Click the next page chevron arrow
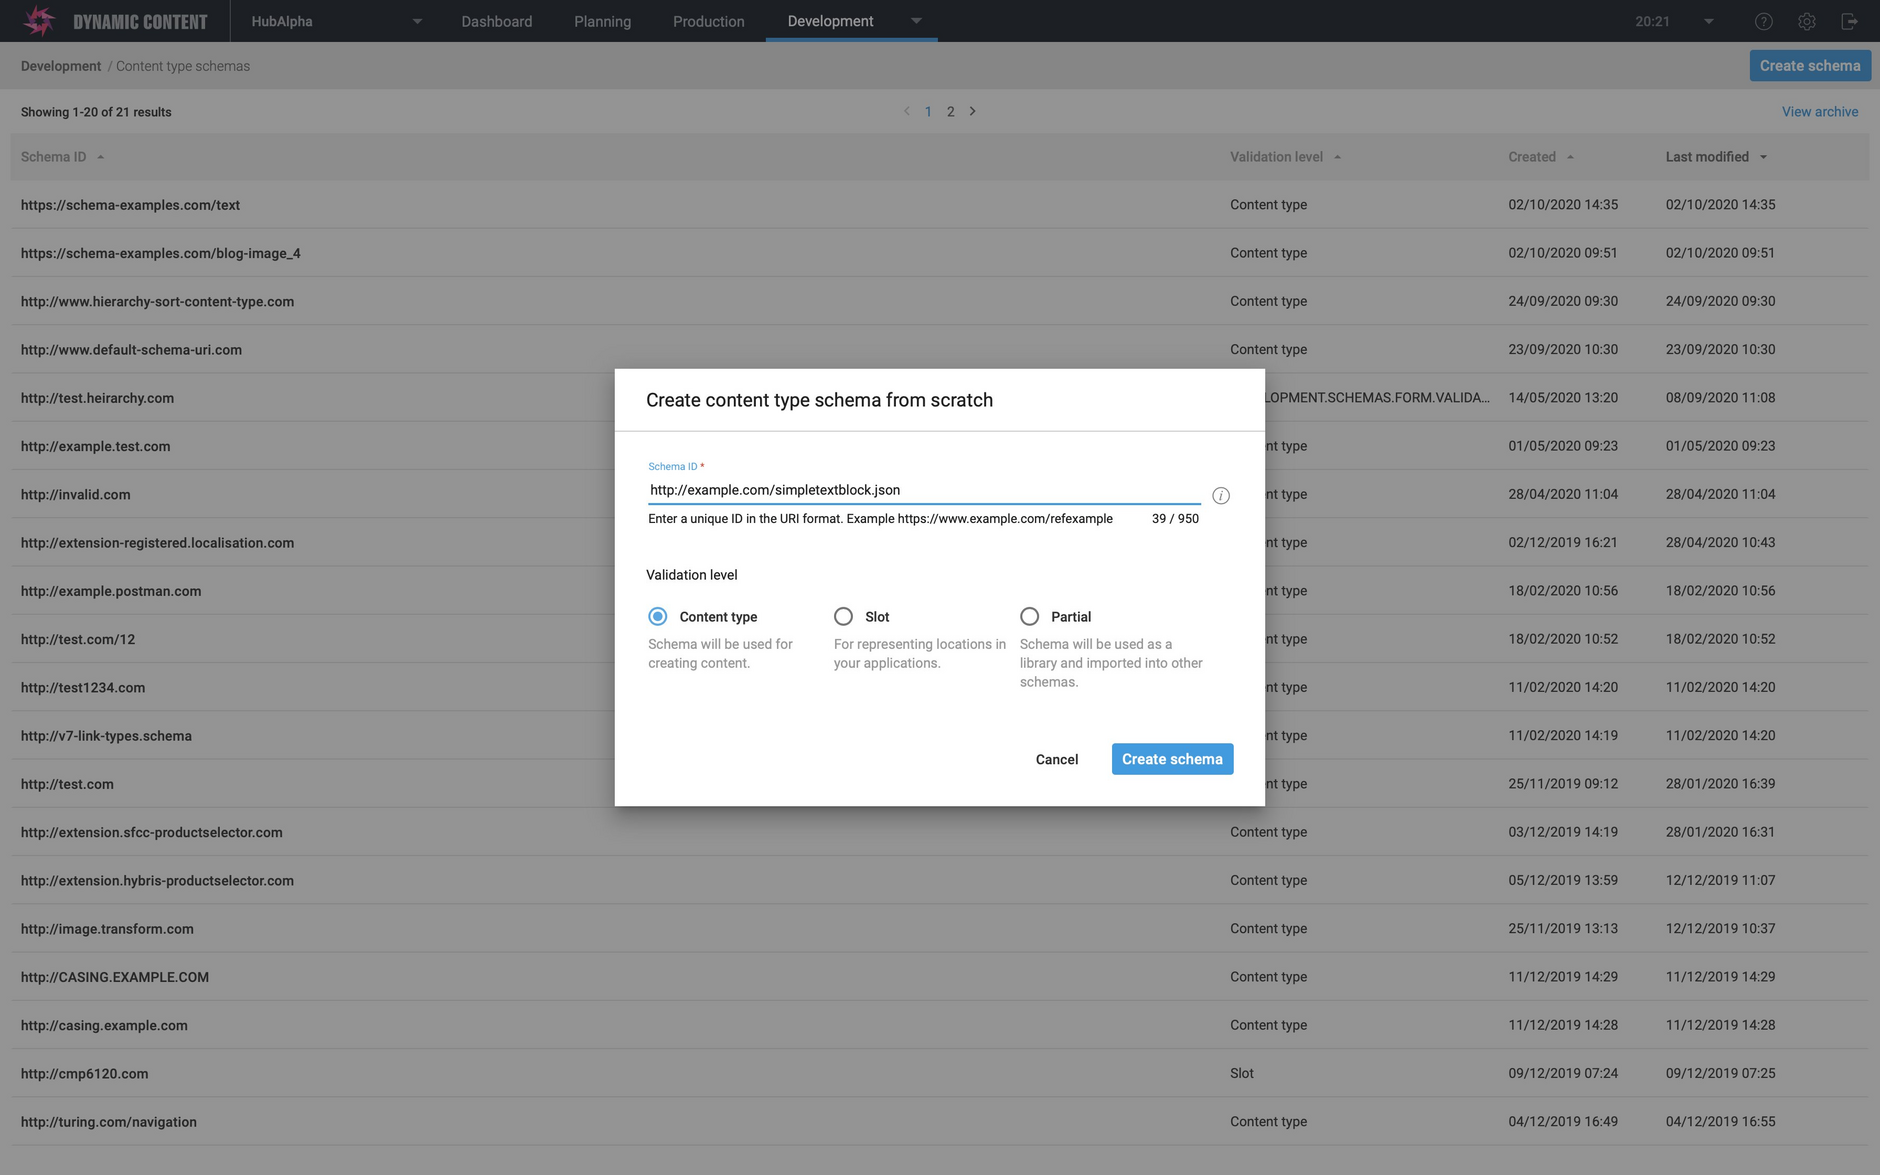This screenshot has height=1175, width=1880. 972,111
